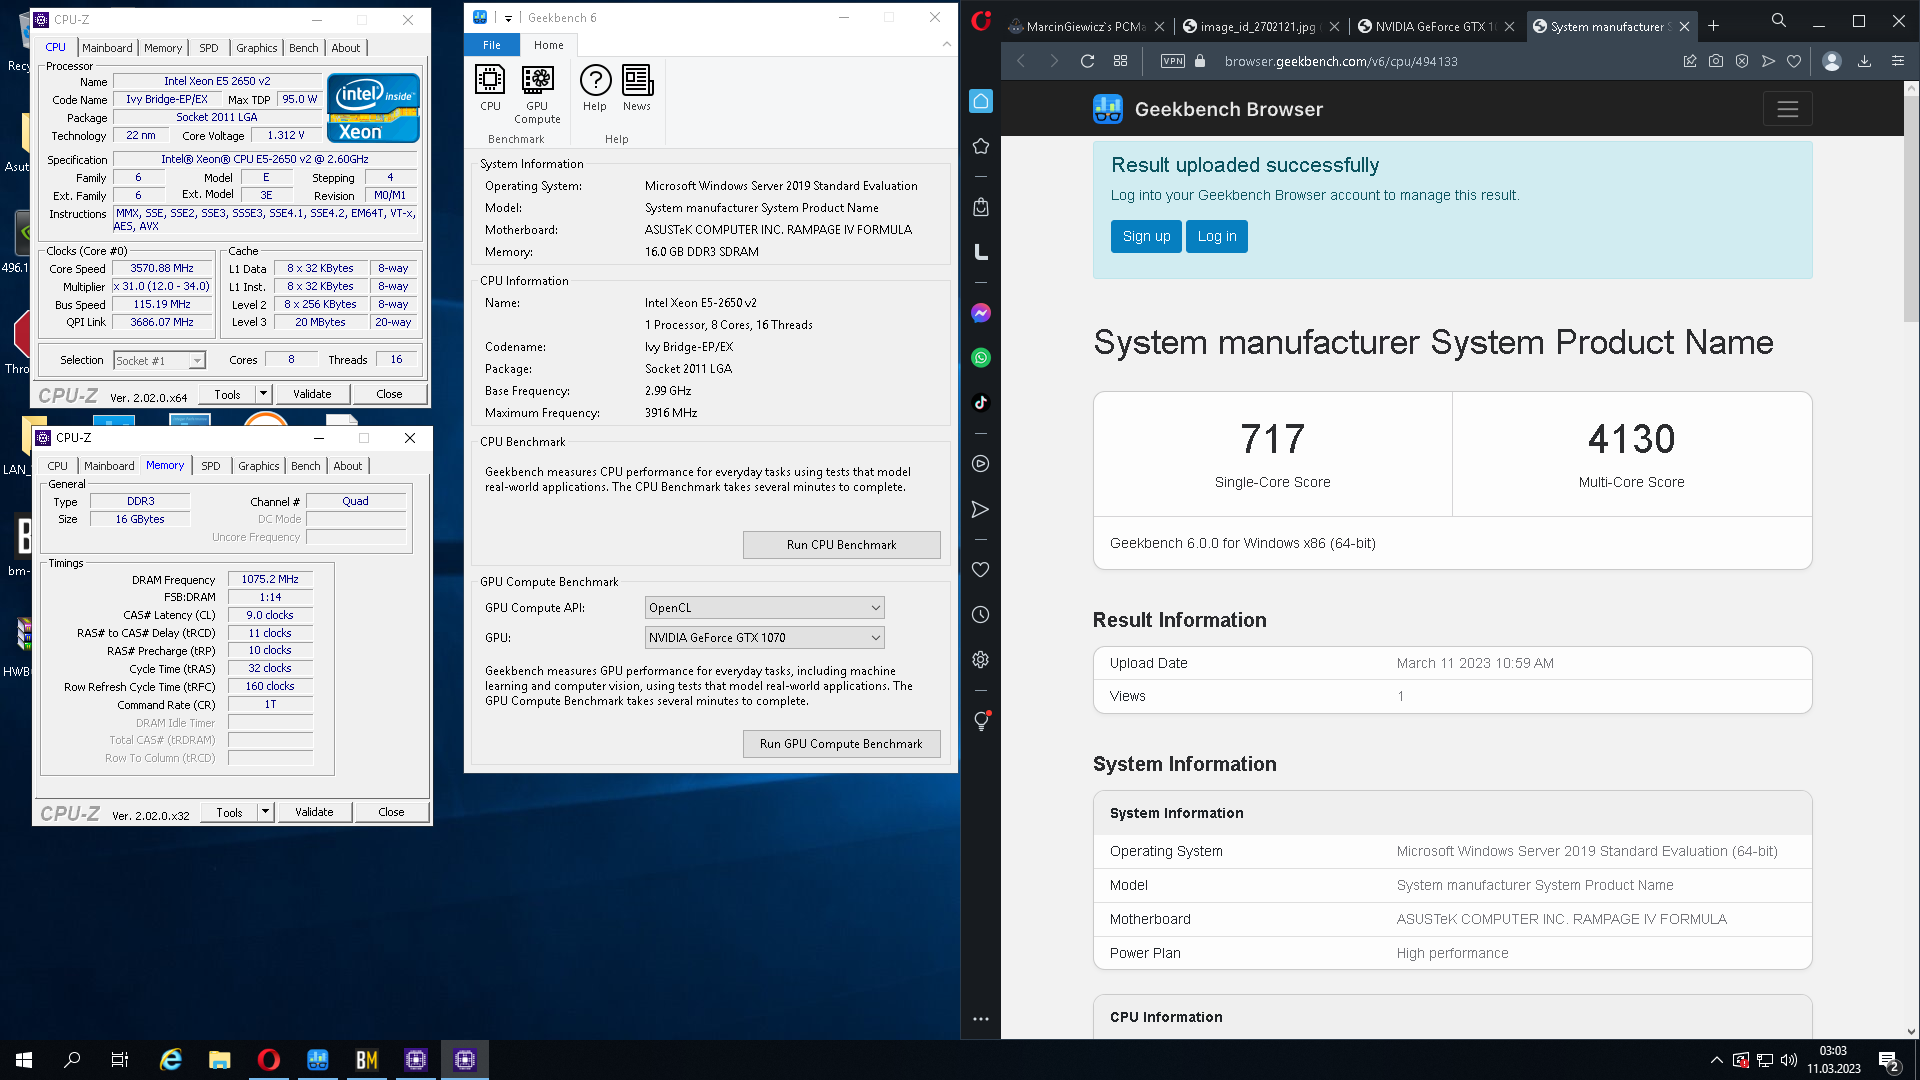
Task: Open Socket #1 selection dropdown in CPU-Z
Action: (x=160, y=361)
